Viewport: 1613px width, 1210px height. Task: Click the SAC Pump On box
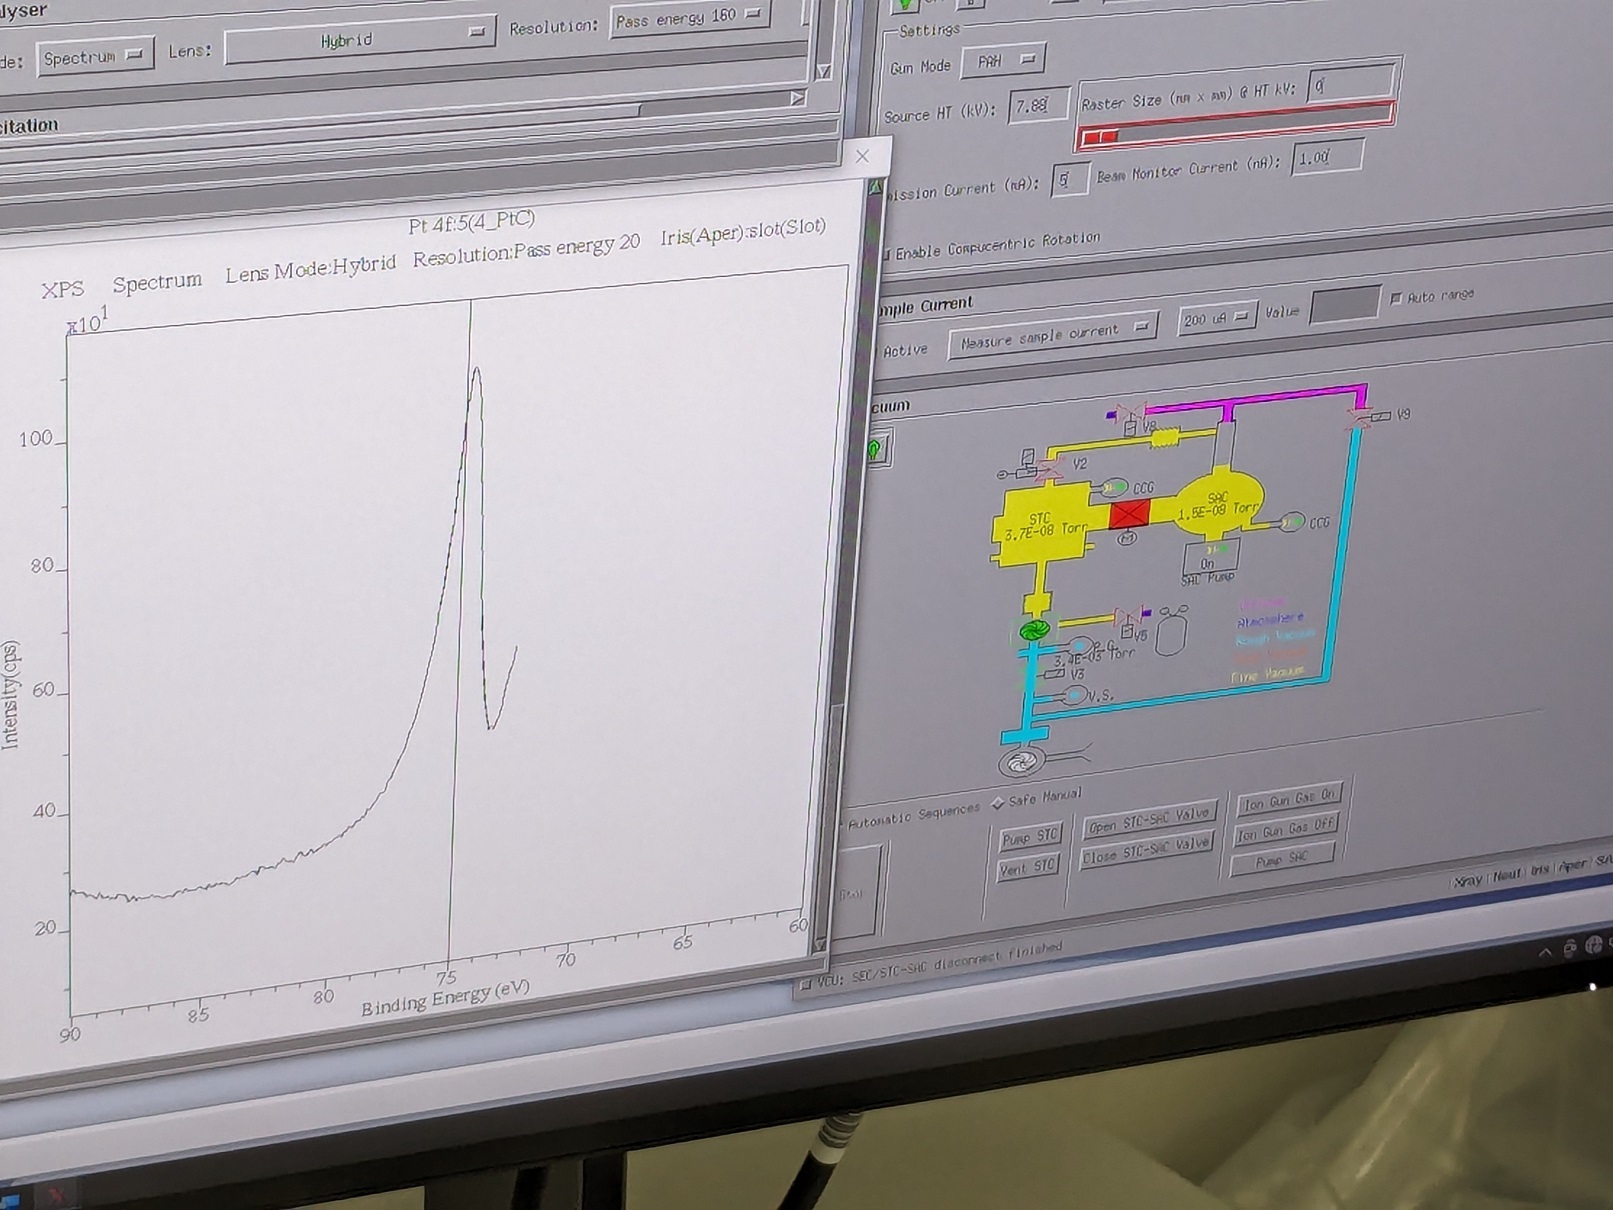1211,557
